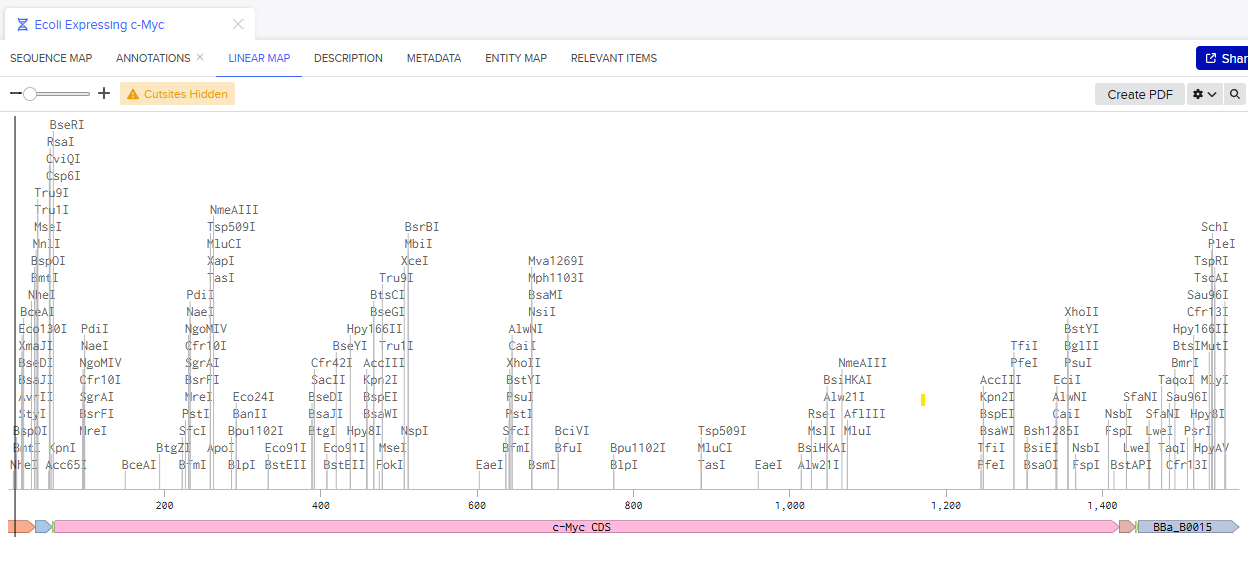Viewport: 1248px width, 565px height.
Task: Open the Description tab
Action: point(348,58)
